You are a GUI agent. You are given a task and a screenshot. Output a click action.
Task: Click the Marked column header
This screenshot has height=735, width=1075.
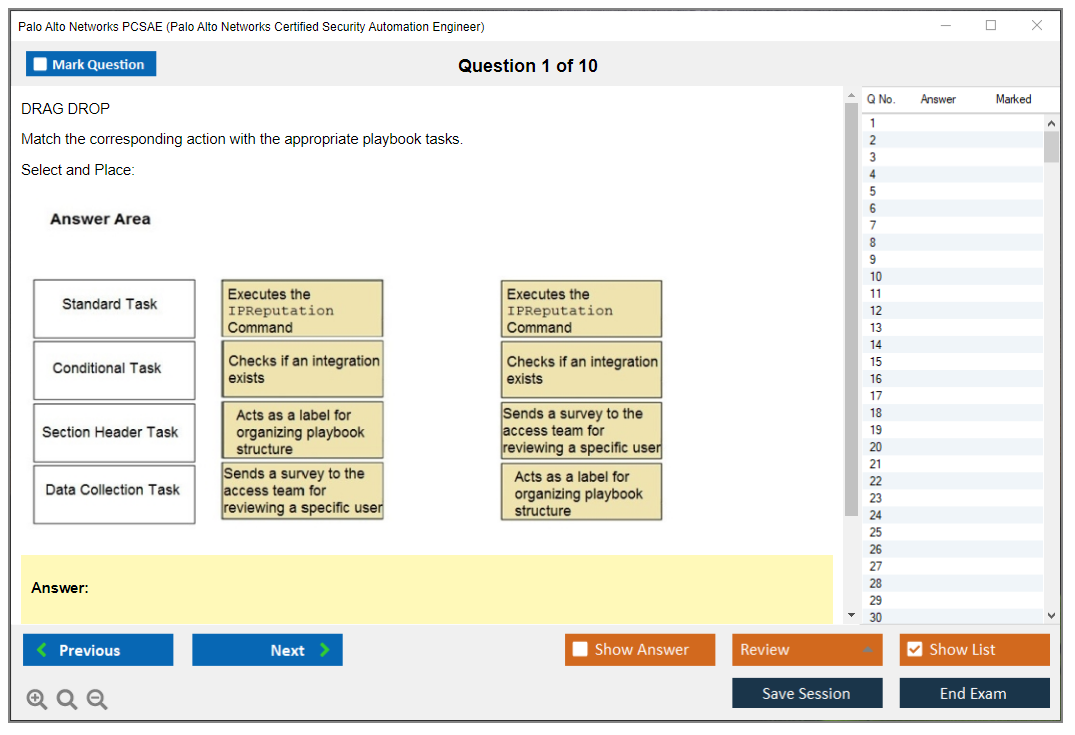1013,99
